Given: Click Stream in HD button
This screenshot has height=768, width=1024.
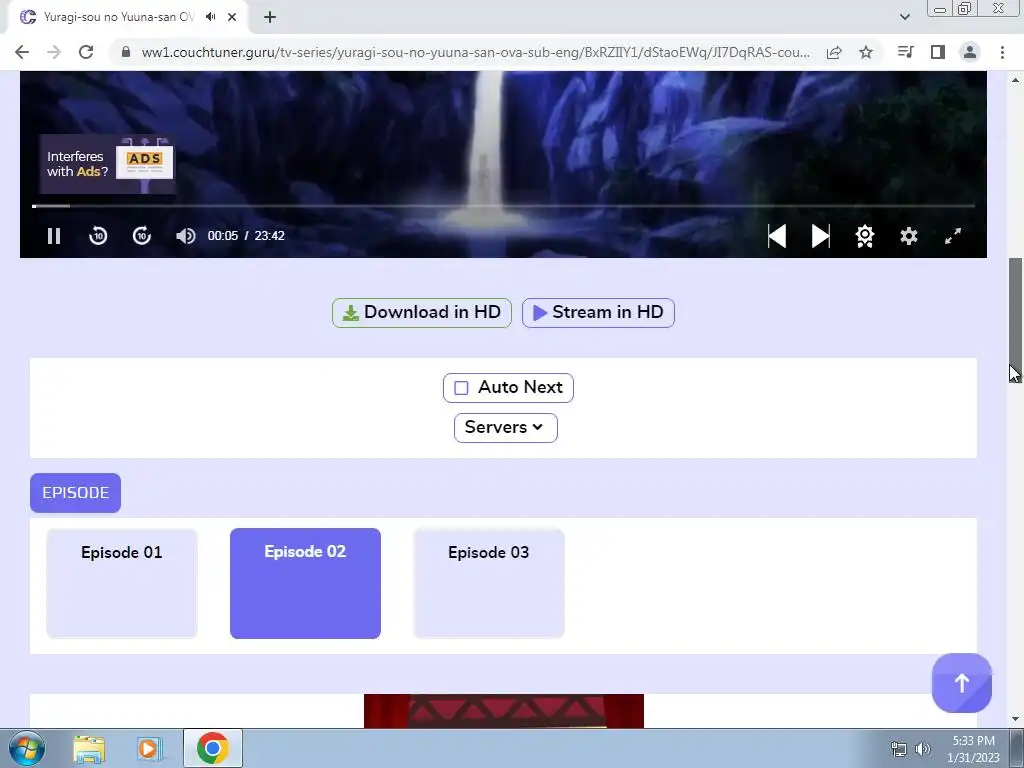Looking at the screenshot, I should [598, 313].
